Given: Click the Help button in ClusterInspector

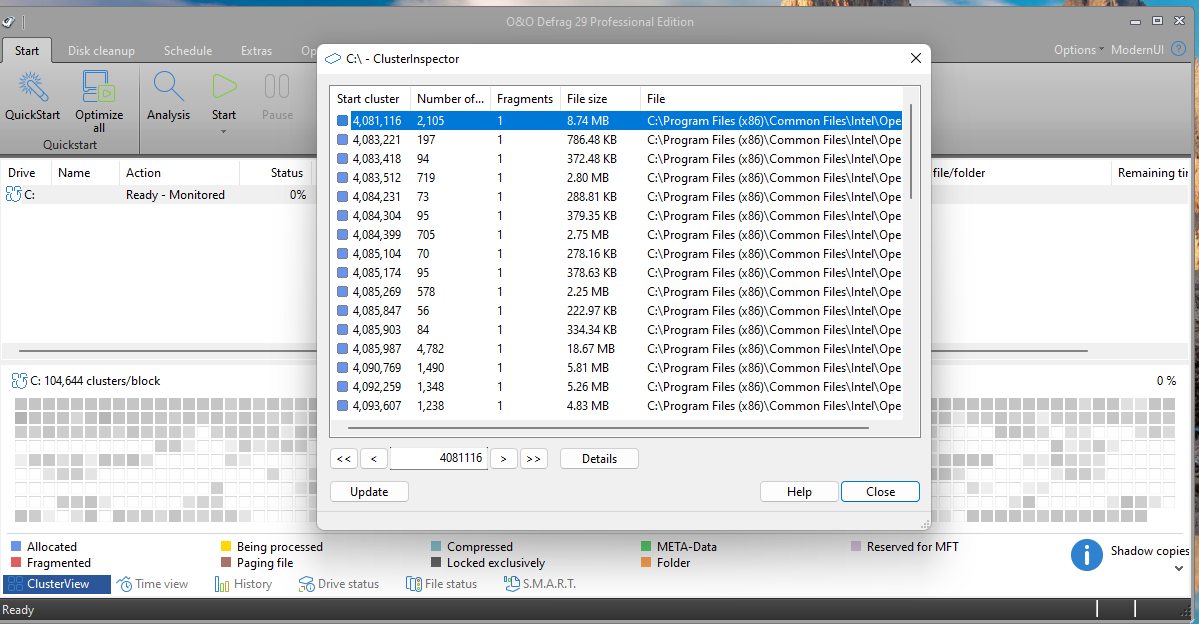Looking at the screenshot, I should click(799, 492).
